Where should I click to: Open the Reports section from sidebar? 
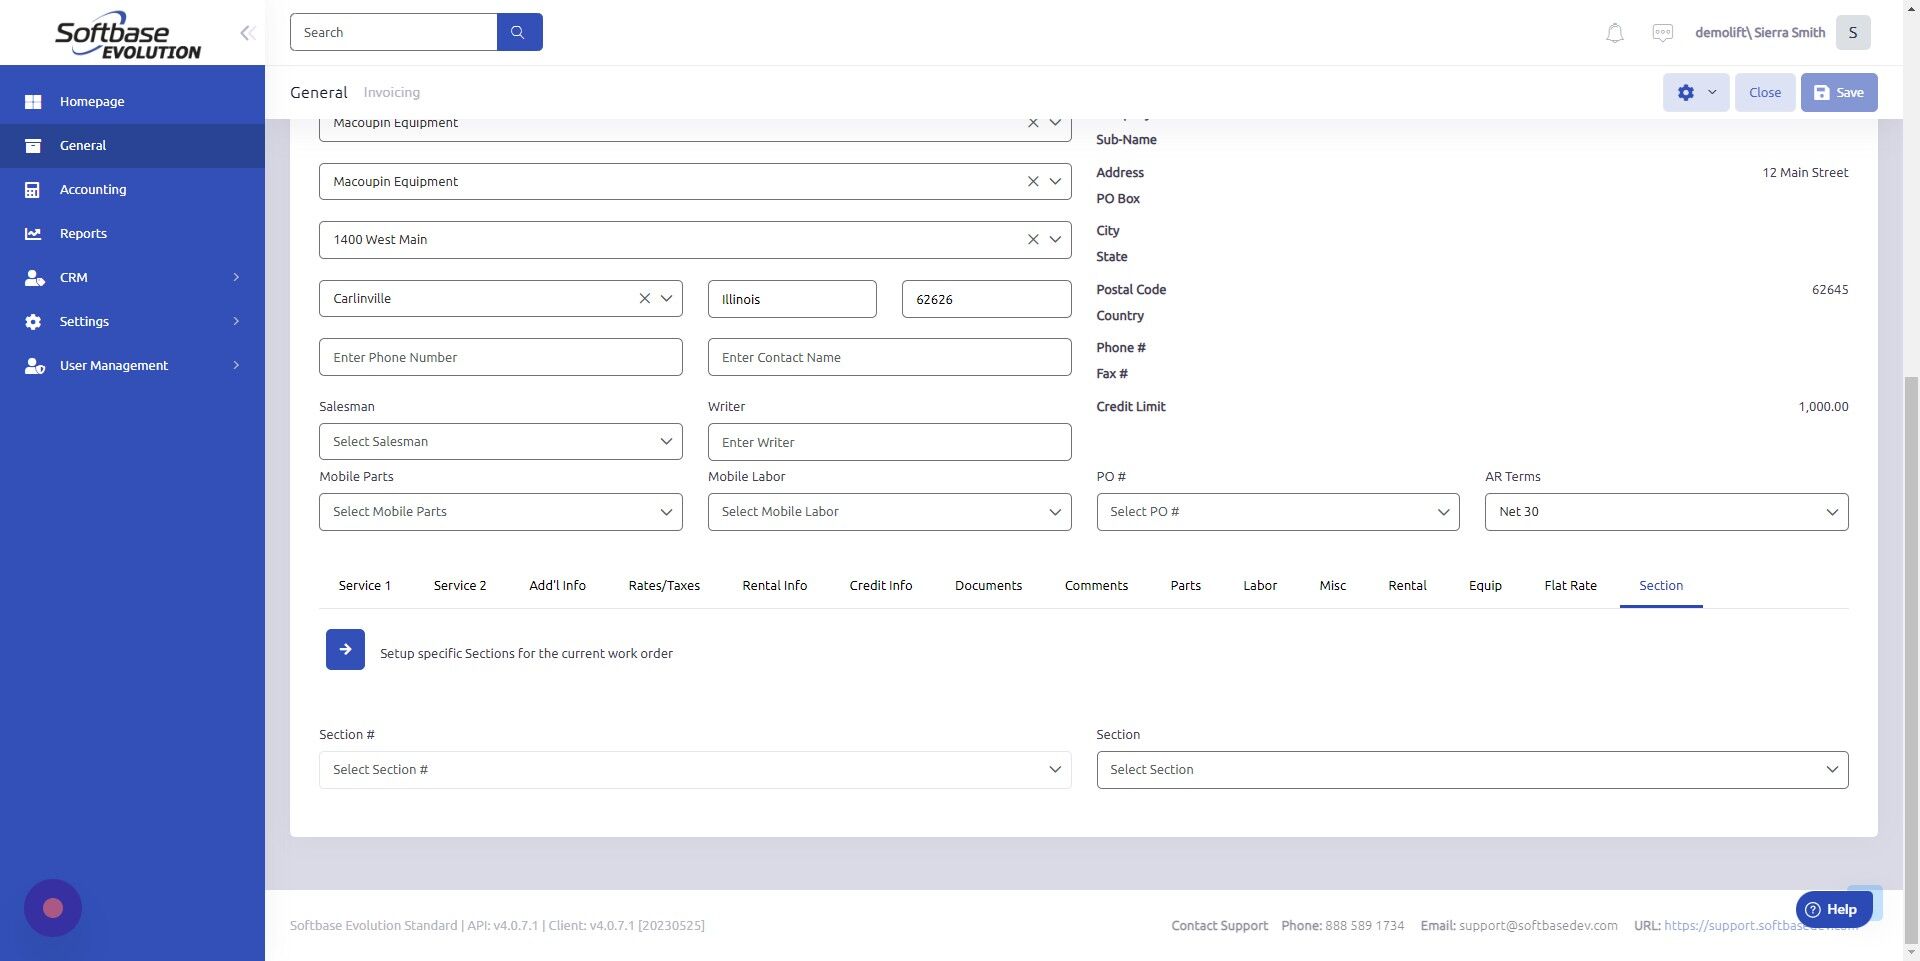tap(82, 233)
